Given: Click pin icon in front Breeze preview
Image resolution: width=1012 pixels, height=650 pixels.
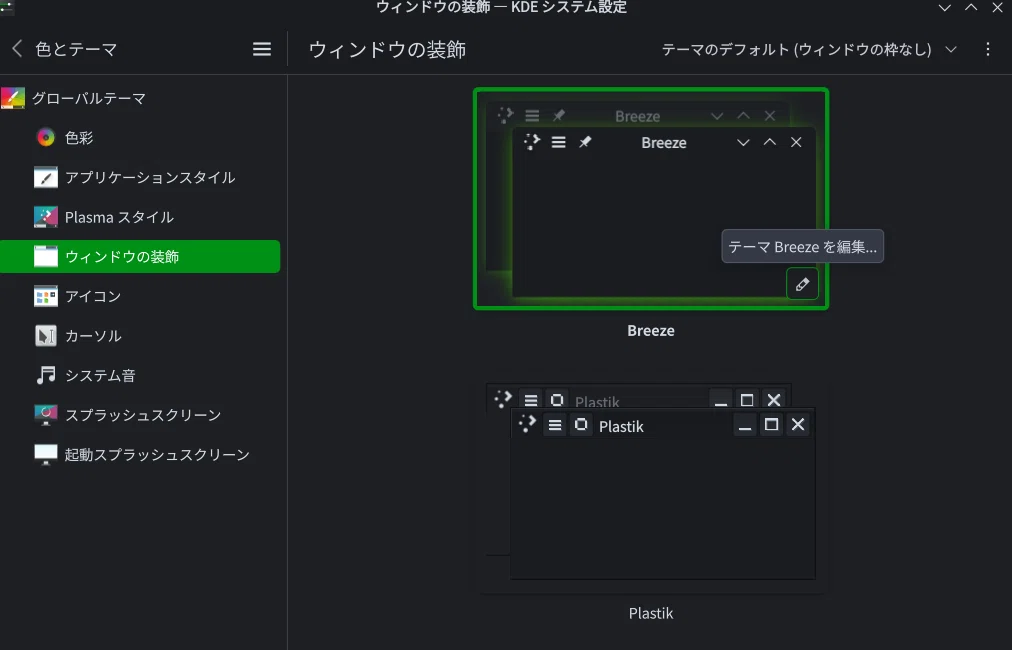Looking at the screenshot, I should pos(585,142).
